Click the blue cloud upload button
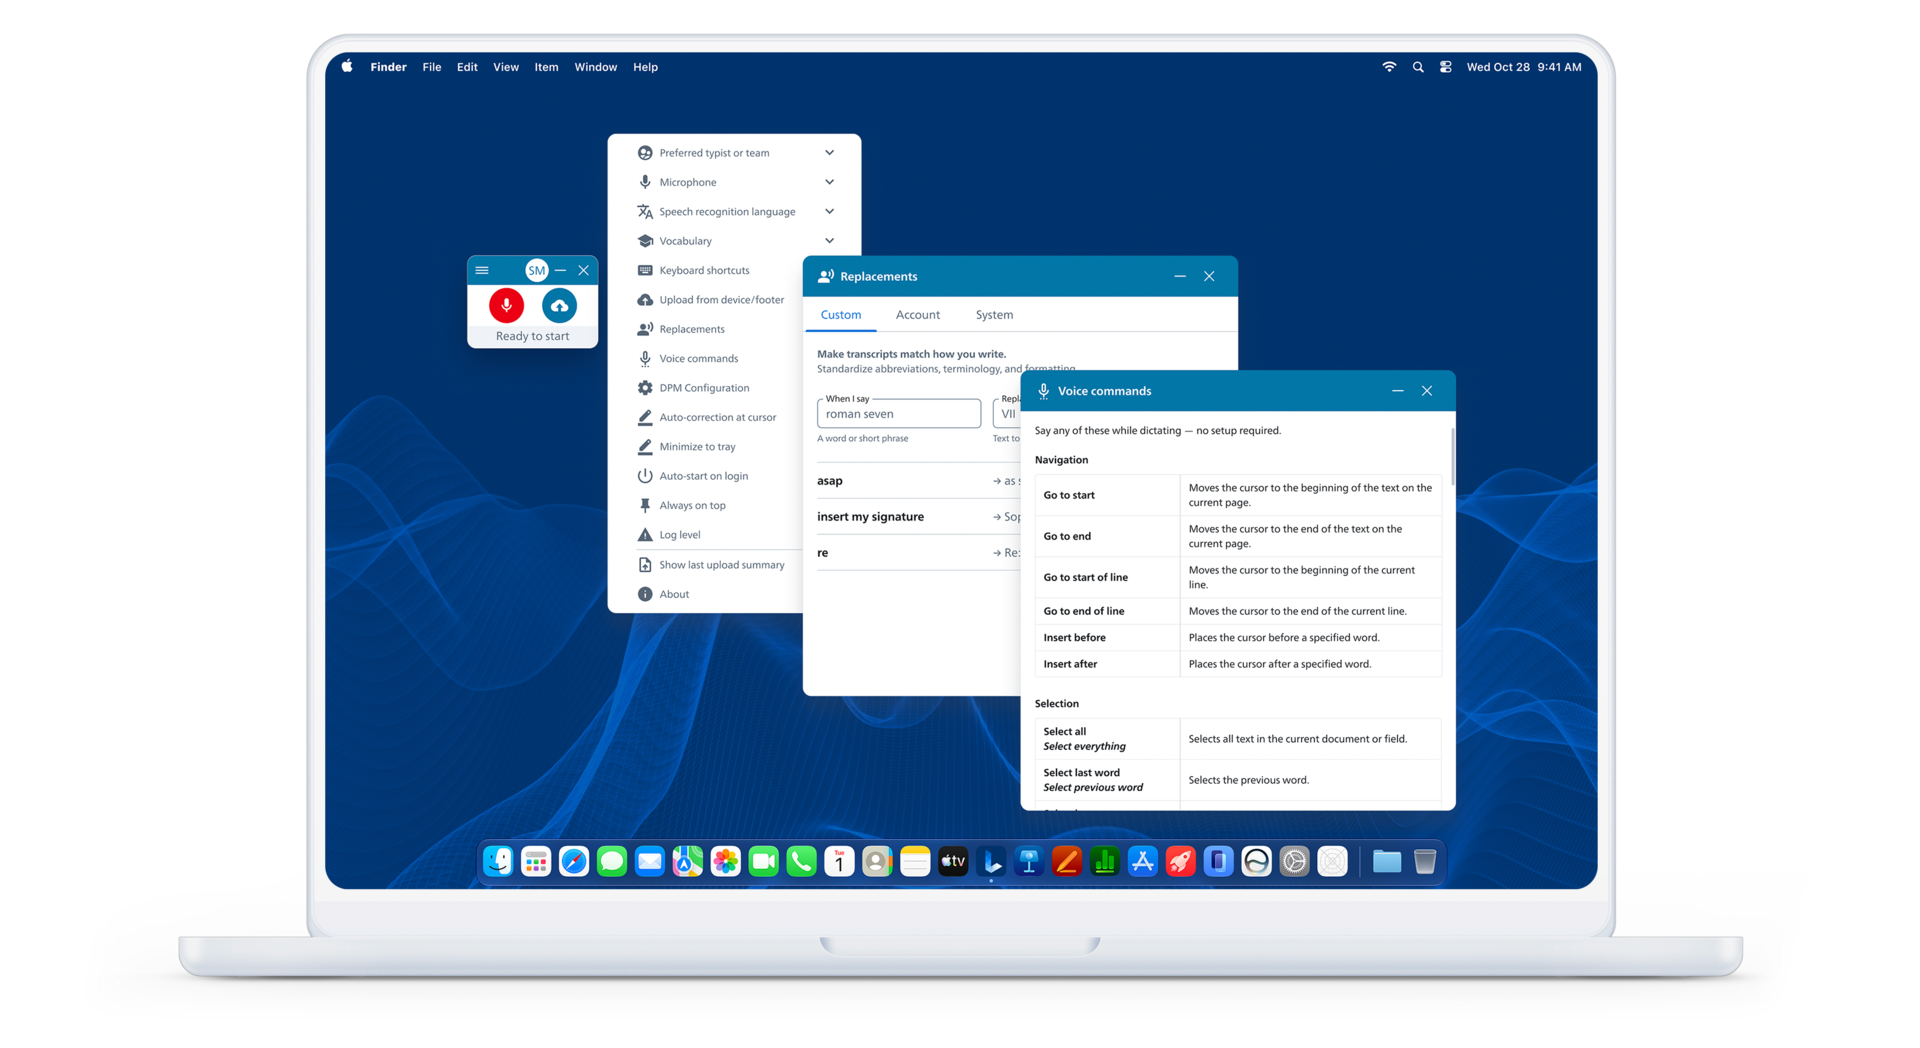This screenshot has height=1048, width=1920. (x=559, y=305)
